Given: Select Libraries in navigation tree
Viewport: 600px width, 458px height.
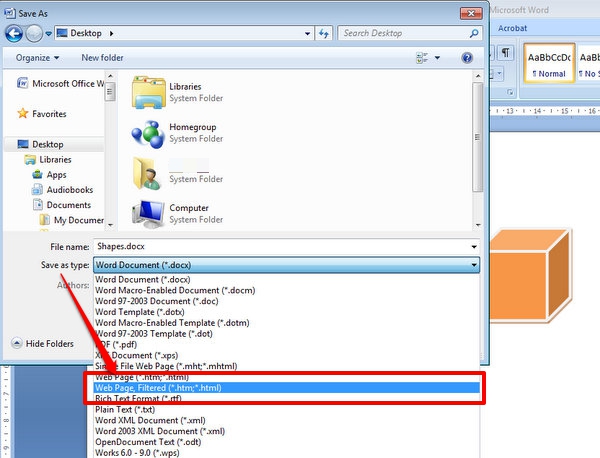Looking at the screenshot, I should click(x=48, y=160).
